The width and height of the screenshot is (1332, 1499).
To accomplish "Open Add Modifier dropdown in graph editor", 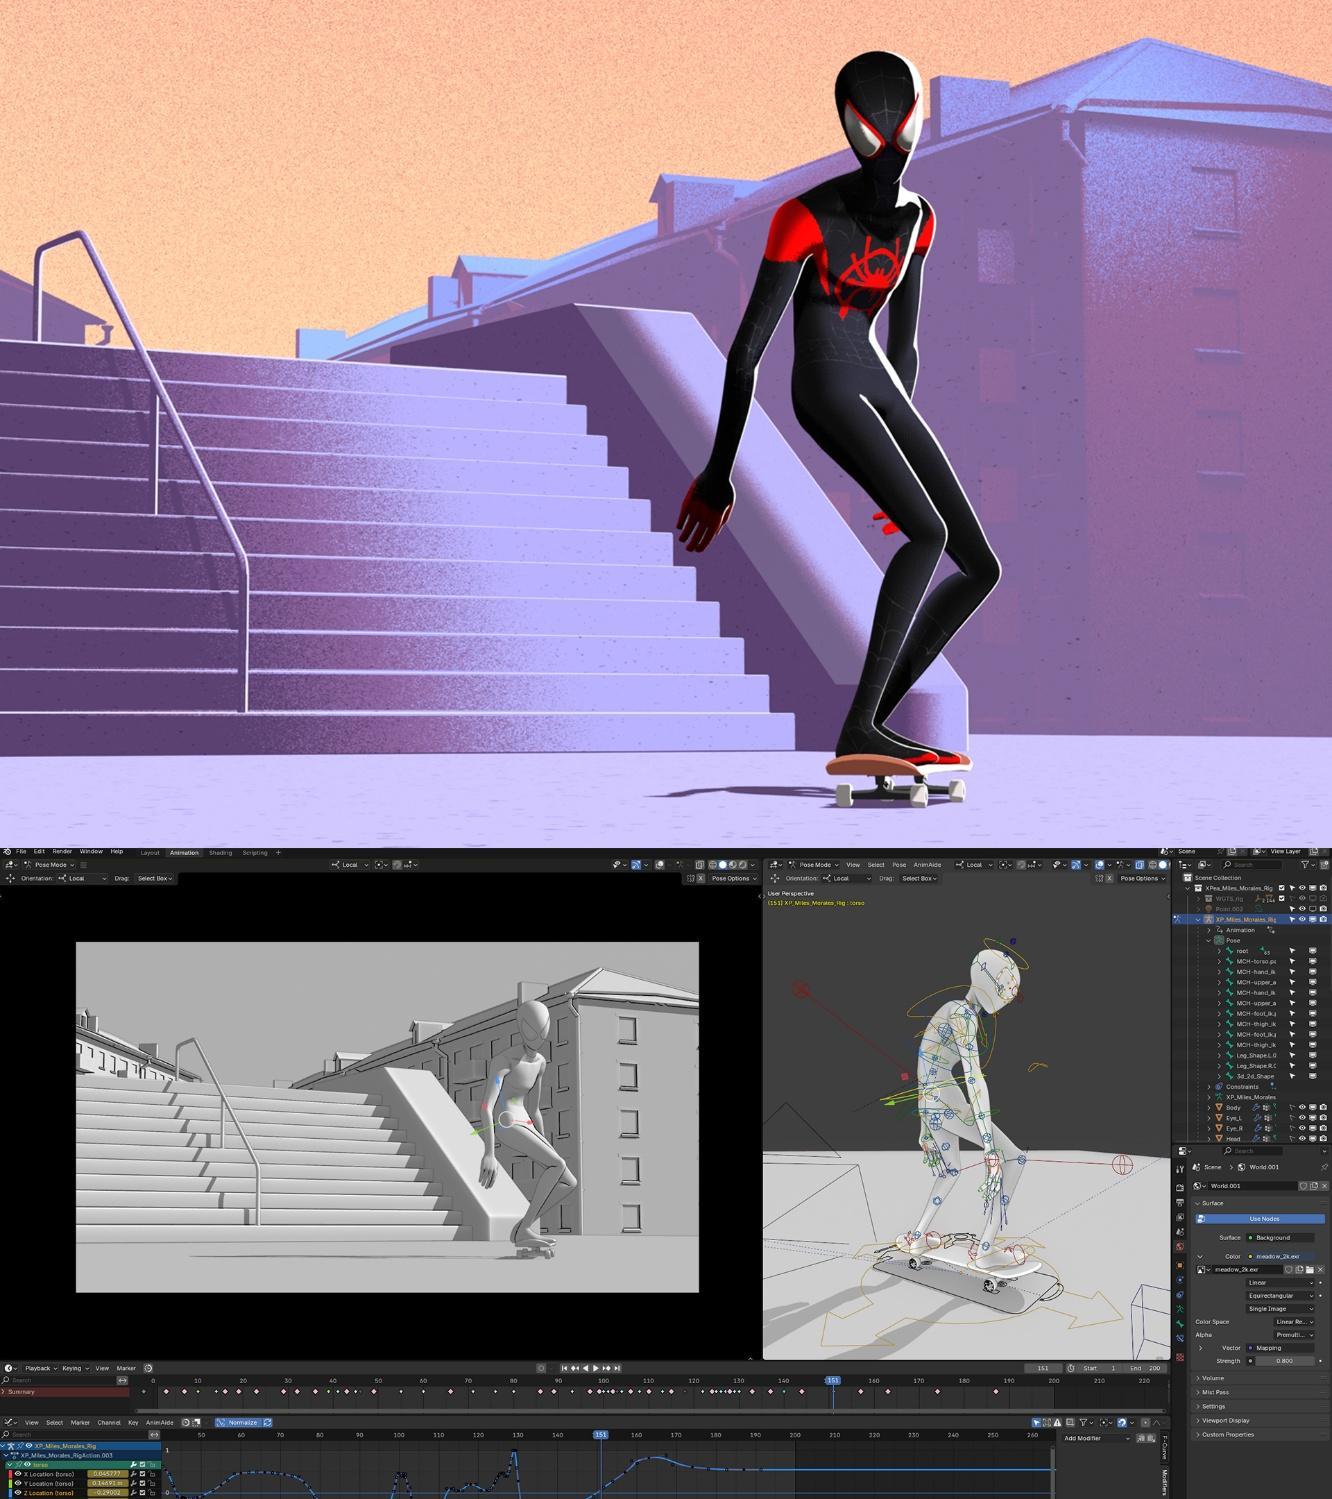I will [1097, 1438].
